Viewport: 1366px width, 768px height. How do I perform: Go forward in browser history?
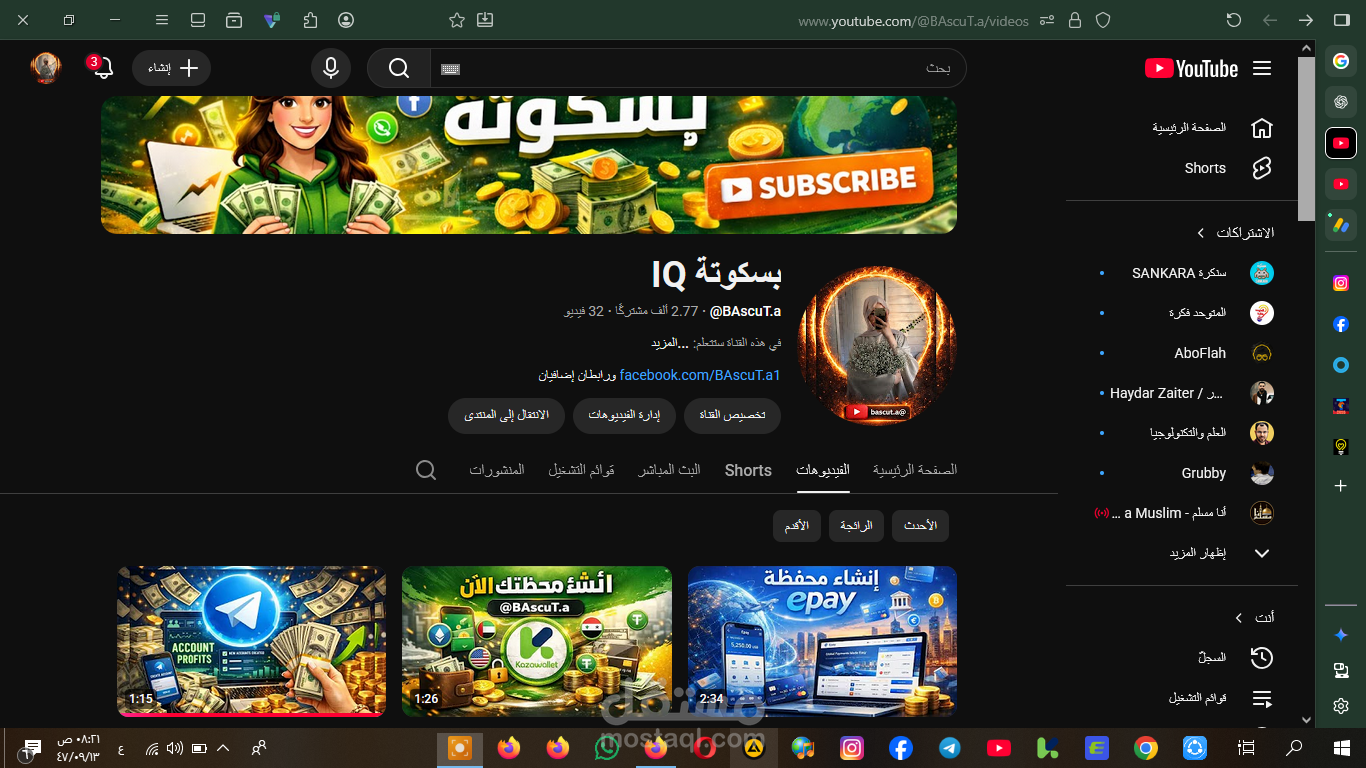tap(1306, 20)
